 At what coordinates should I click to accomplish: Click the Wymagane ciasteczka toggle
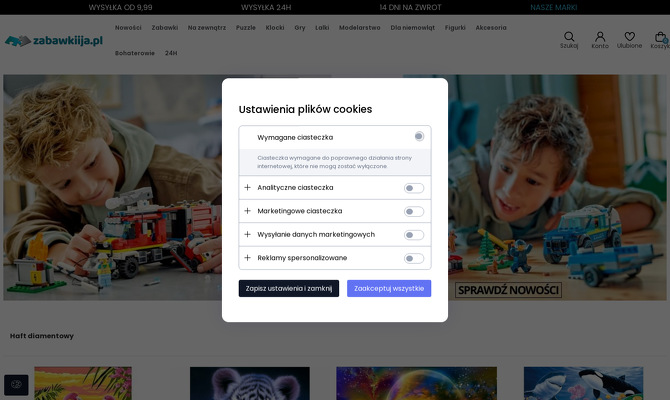coord(419,136)
